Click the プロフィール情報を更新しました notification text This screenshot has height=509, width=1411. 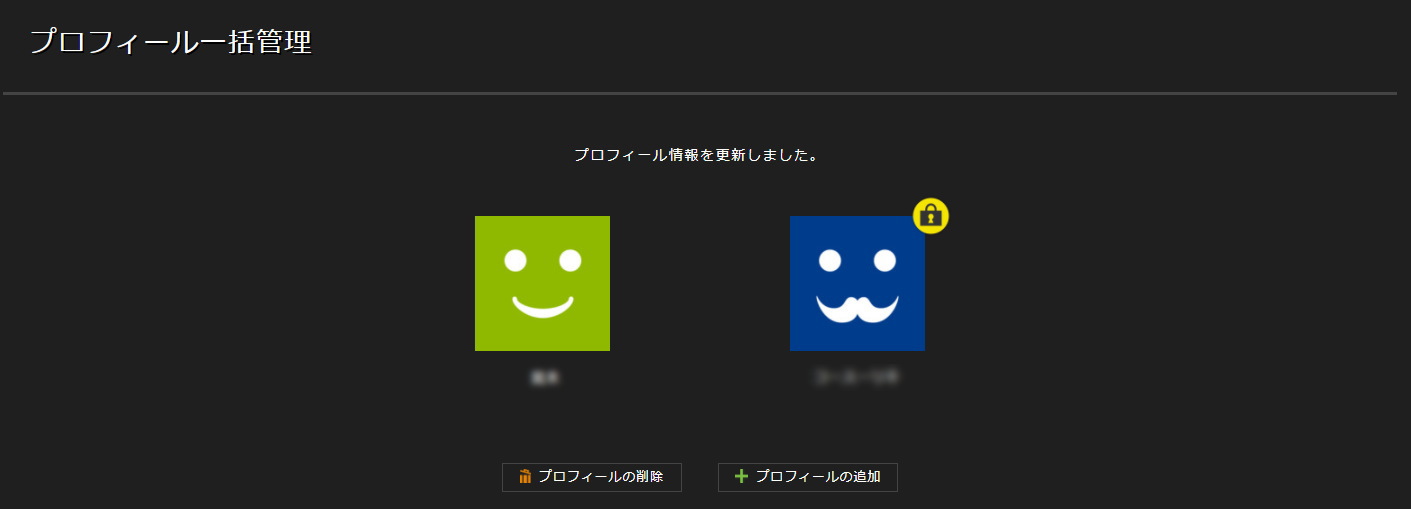[x=696, y=156]
